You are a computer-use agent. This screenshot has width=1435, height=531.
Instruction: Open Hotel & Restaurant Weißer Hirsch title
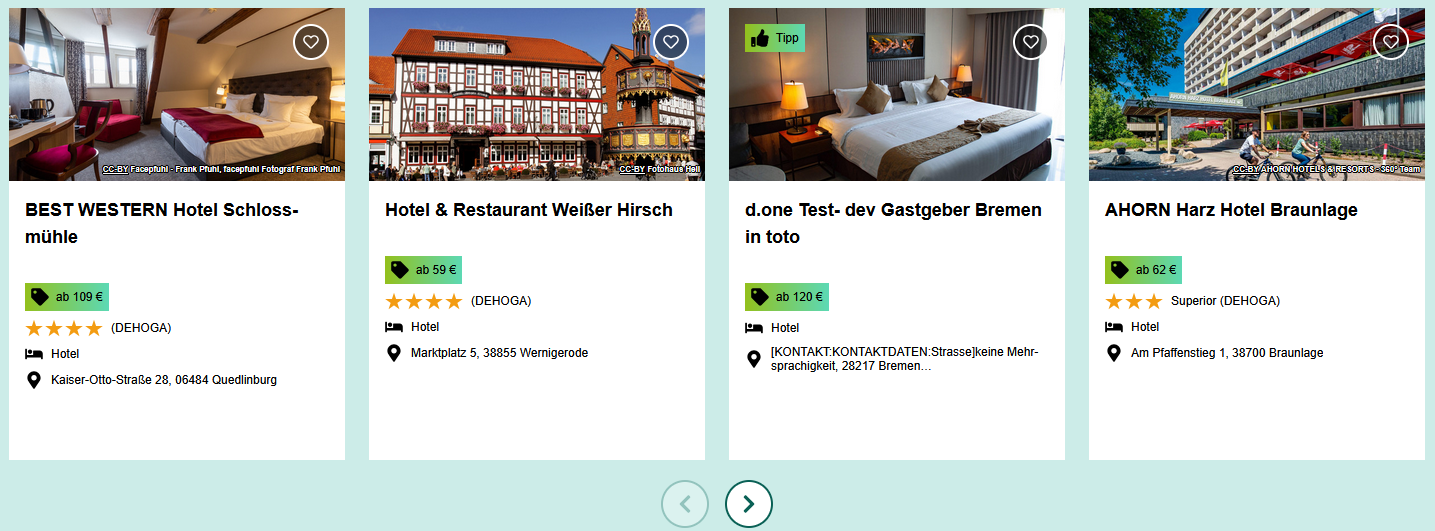click(529, 210)
